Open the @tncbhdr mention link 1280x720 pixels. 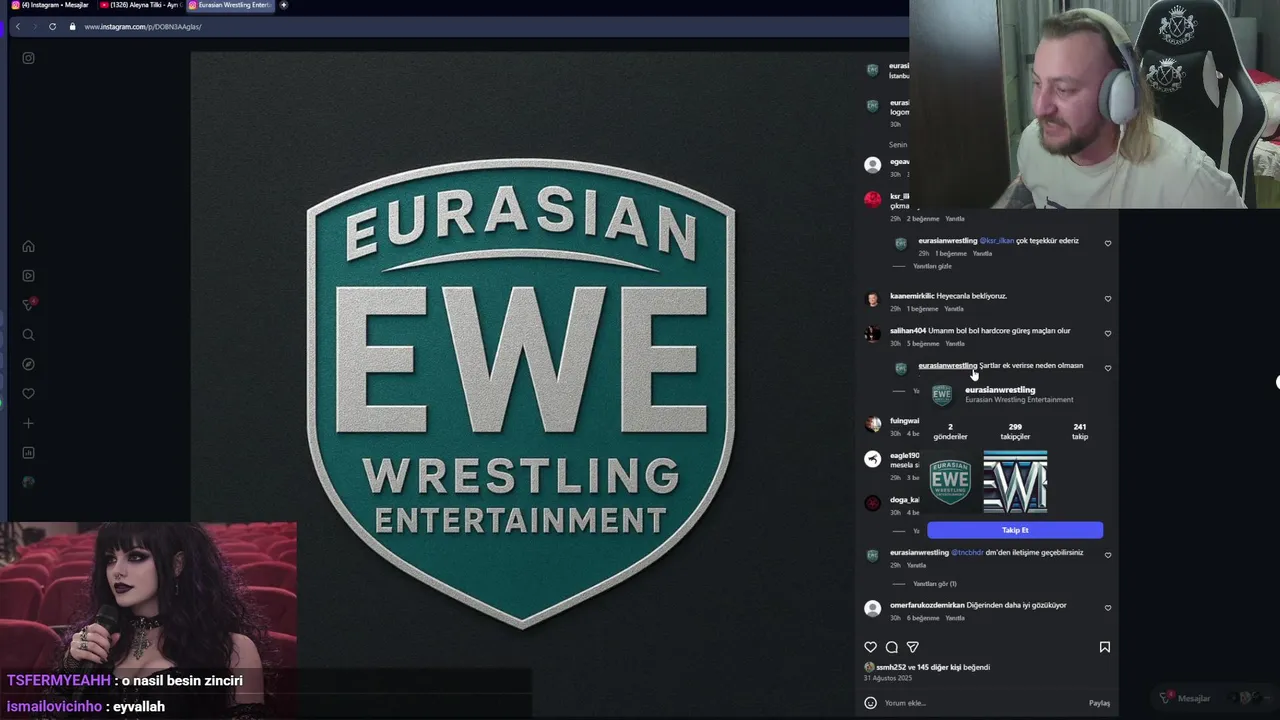click(967, 553)
